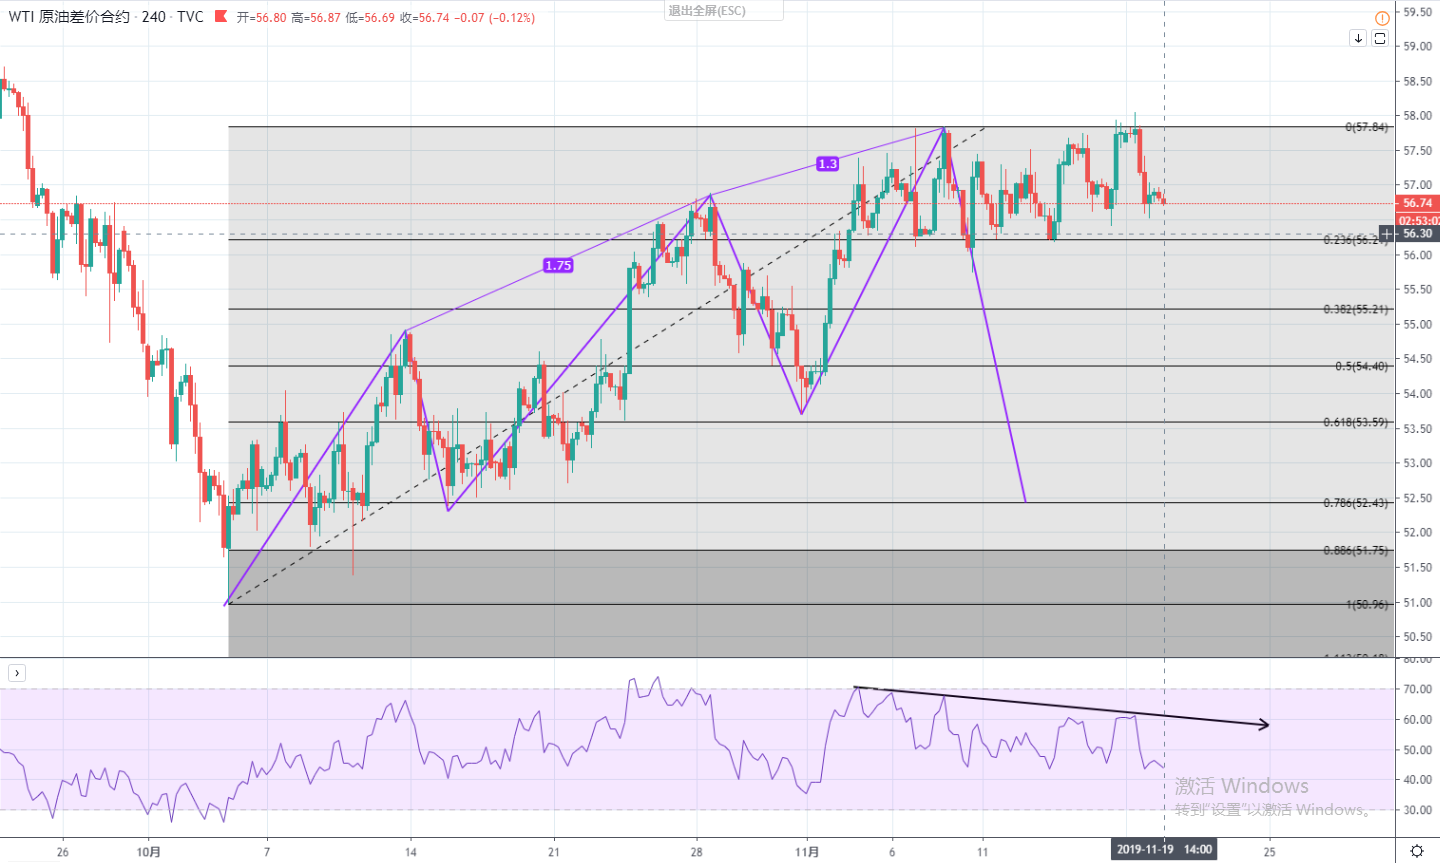Collapse the RSI indicator pane arrow
Viewport: 1440px width, 863px height.
pos(17,673)
